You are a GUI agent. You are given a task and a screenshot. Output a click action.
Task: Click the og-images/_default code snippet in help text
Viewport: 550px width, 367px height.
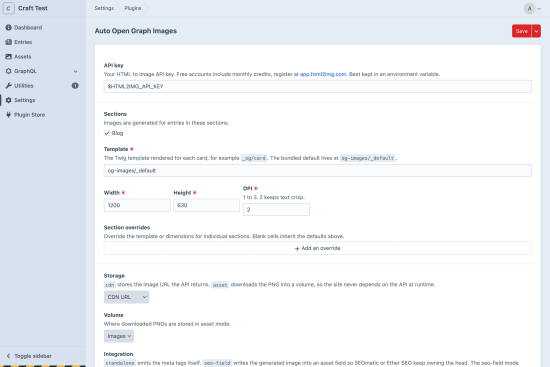(368, 158)
